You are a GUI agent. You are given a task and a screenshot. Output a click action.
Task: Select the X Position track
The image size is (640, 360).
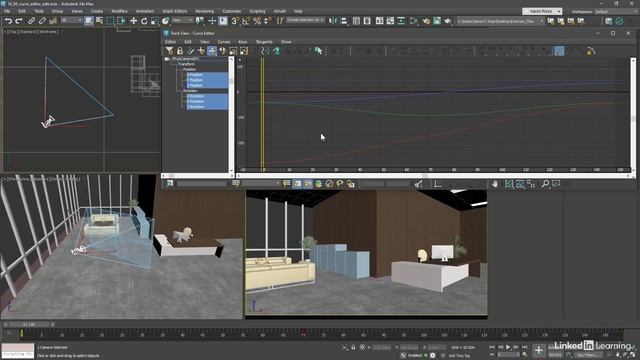point(207,75)
